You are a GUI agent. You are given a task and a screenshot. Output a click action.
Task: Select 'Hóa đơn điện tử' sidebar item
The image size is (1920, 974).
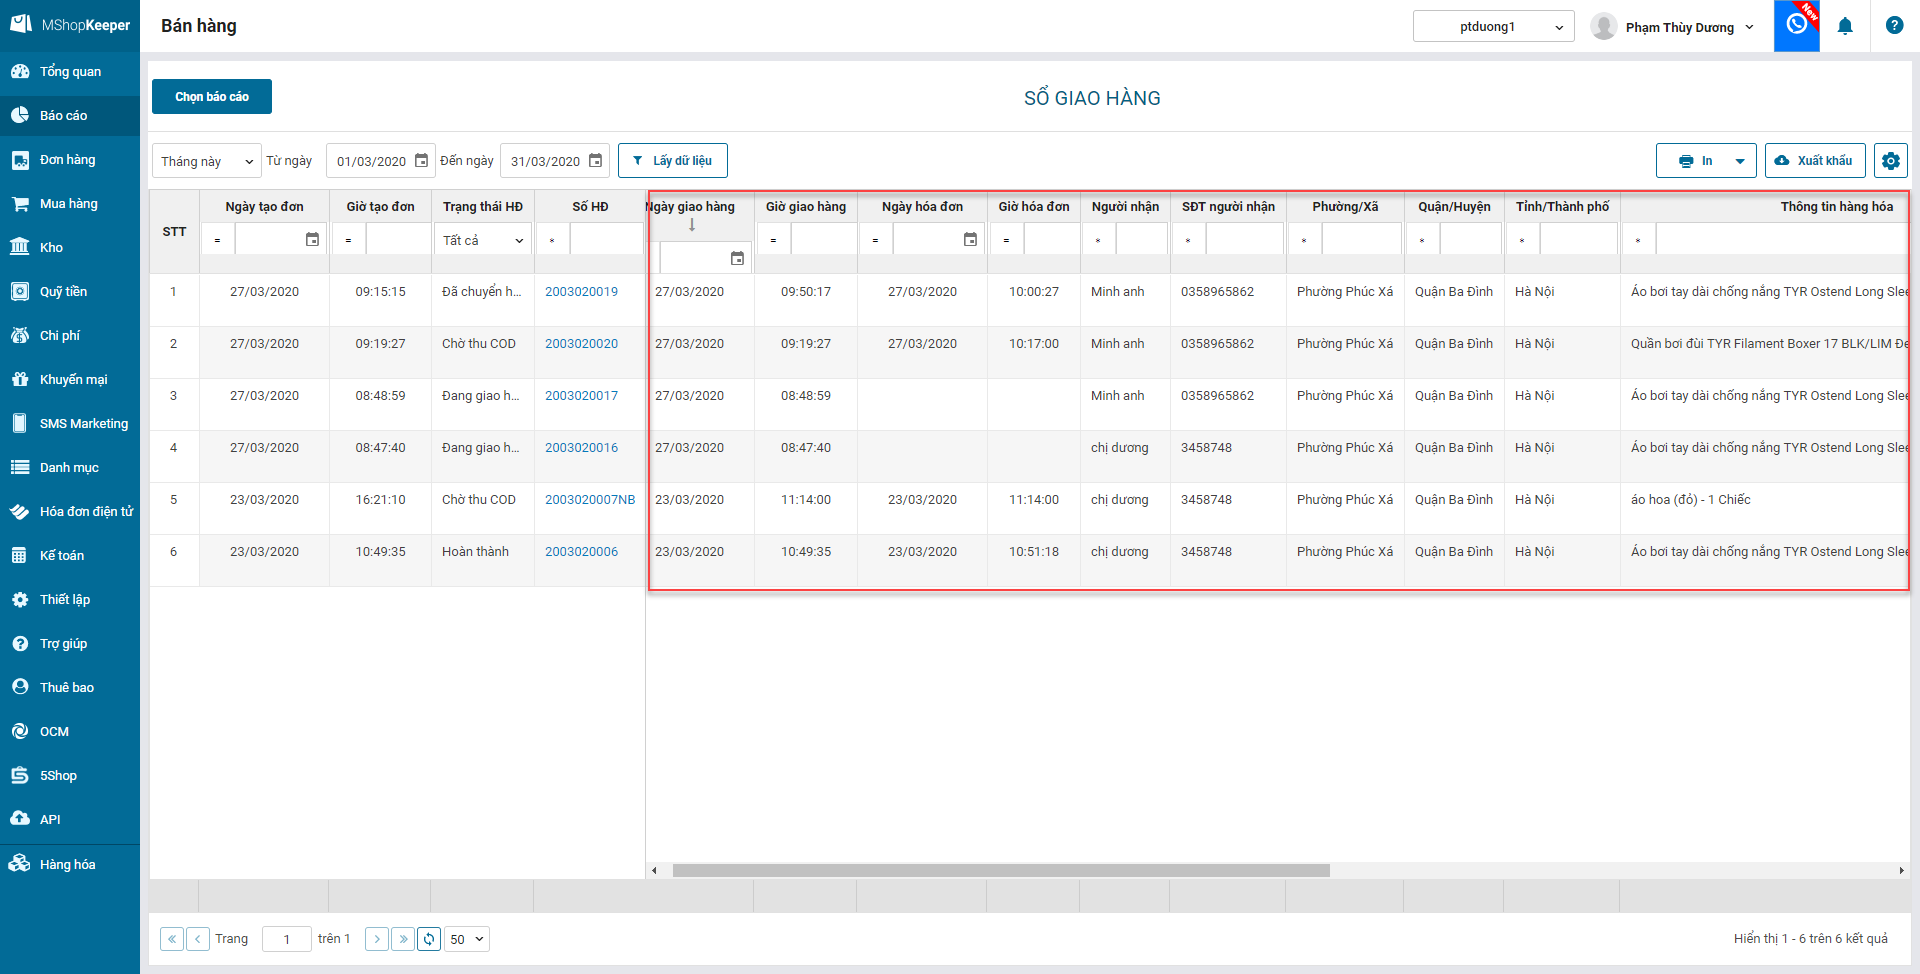click(x=86, y=512)
